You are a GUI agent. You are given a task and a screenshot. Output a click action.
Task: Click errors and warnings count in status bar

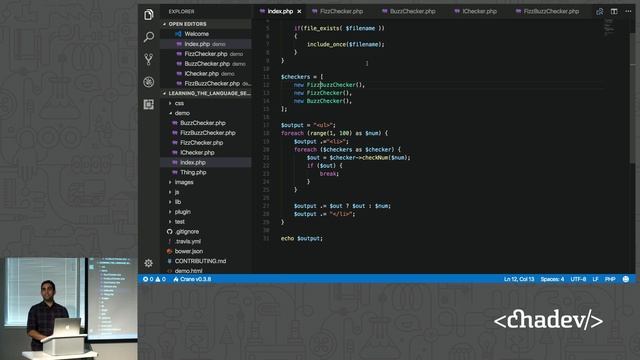coord(154,279)
